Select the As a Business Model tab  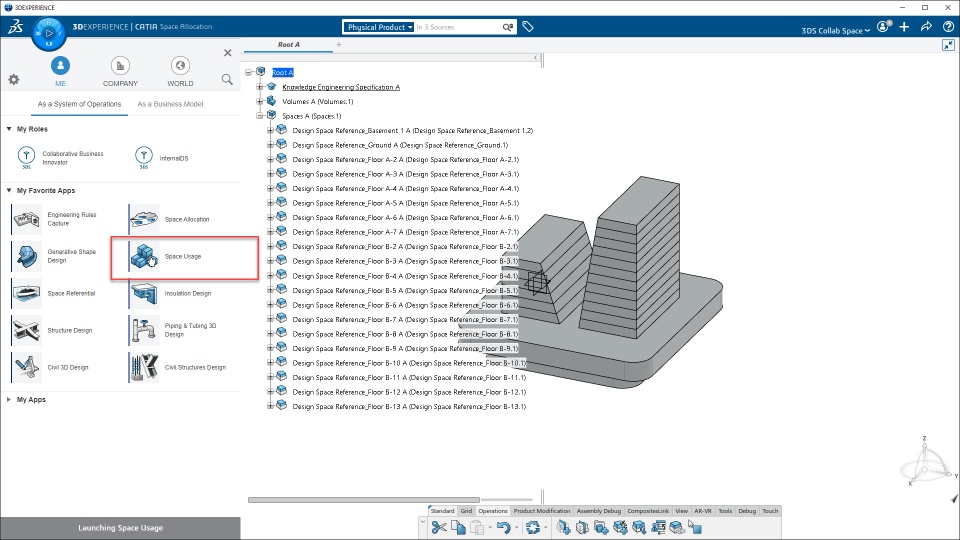[170, 104]
